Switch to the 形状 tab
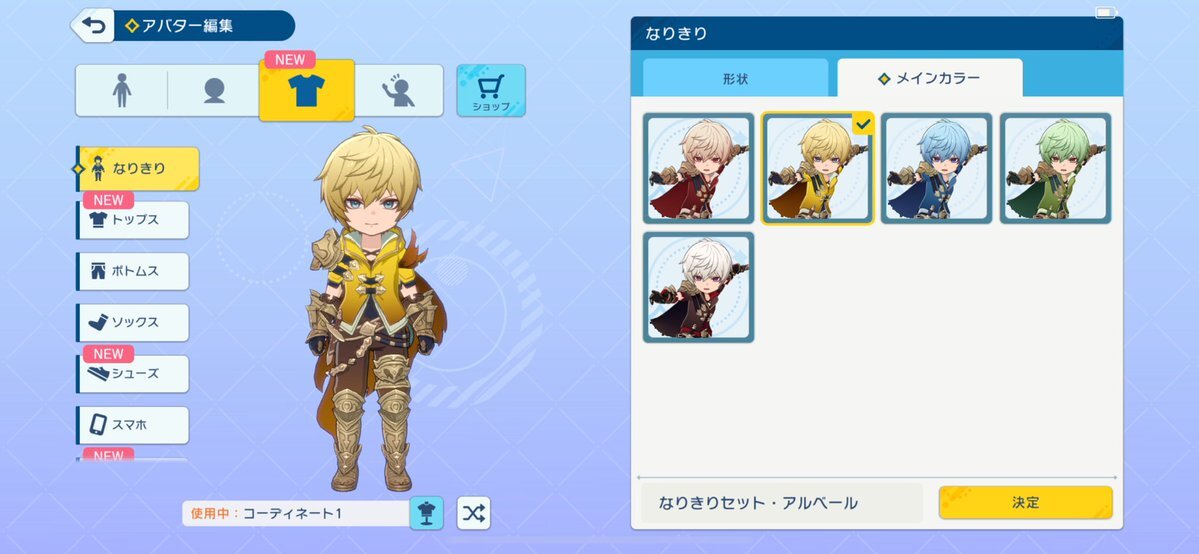The width and height of the screenshot is (1199, 554). click(736, 78)
